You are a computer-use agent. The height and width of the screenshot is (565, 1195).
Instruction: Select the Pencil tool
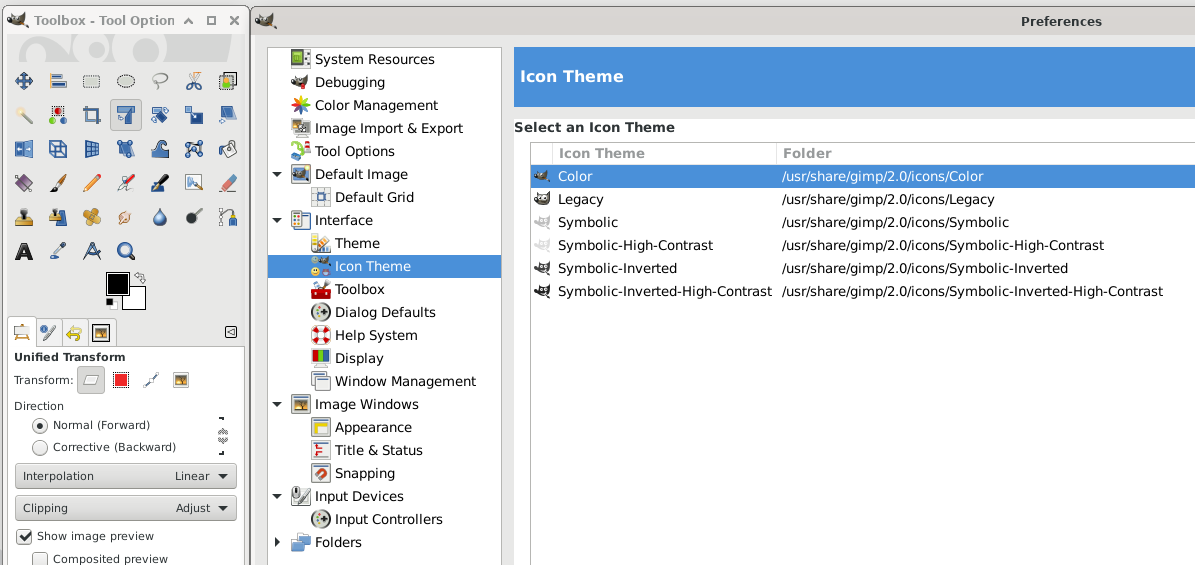pos(92,183)
